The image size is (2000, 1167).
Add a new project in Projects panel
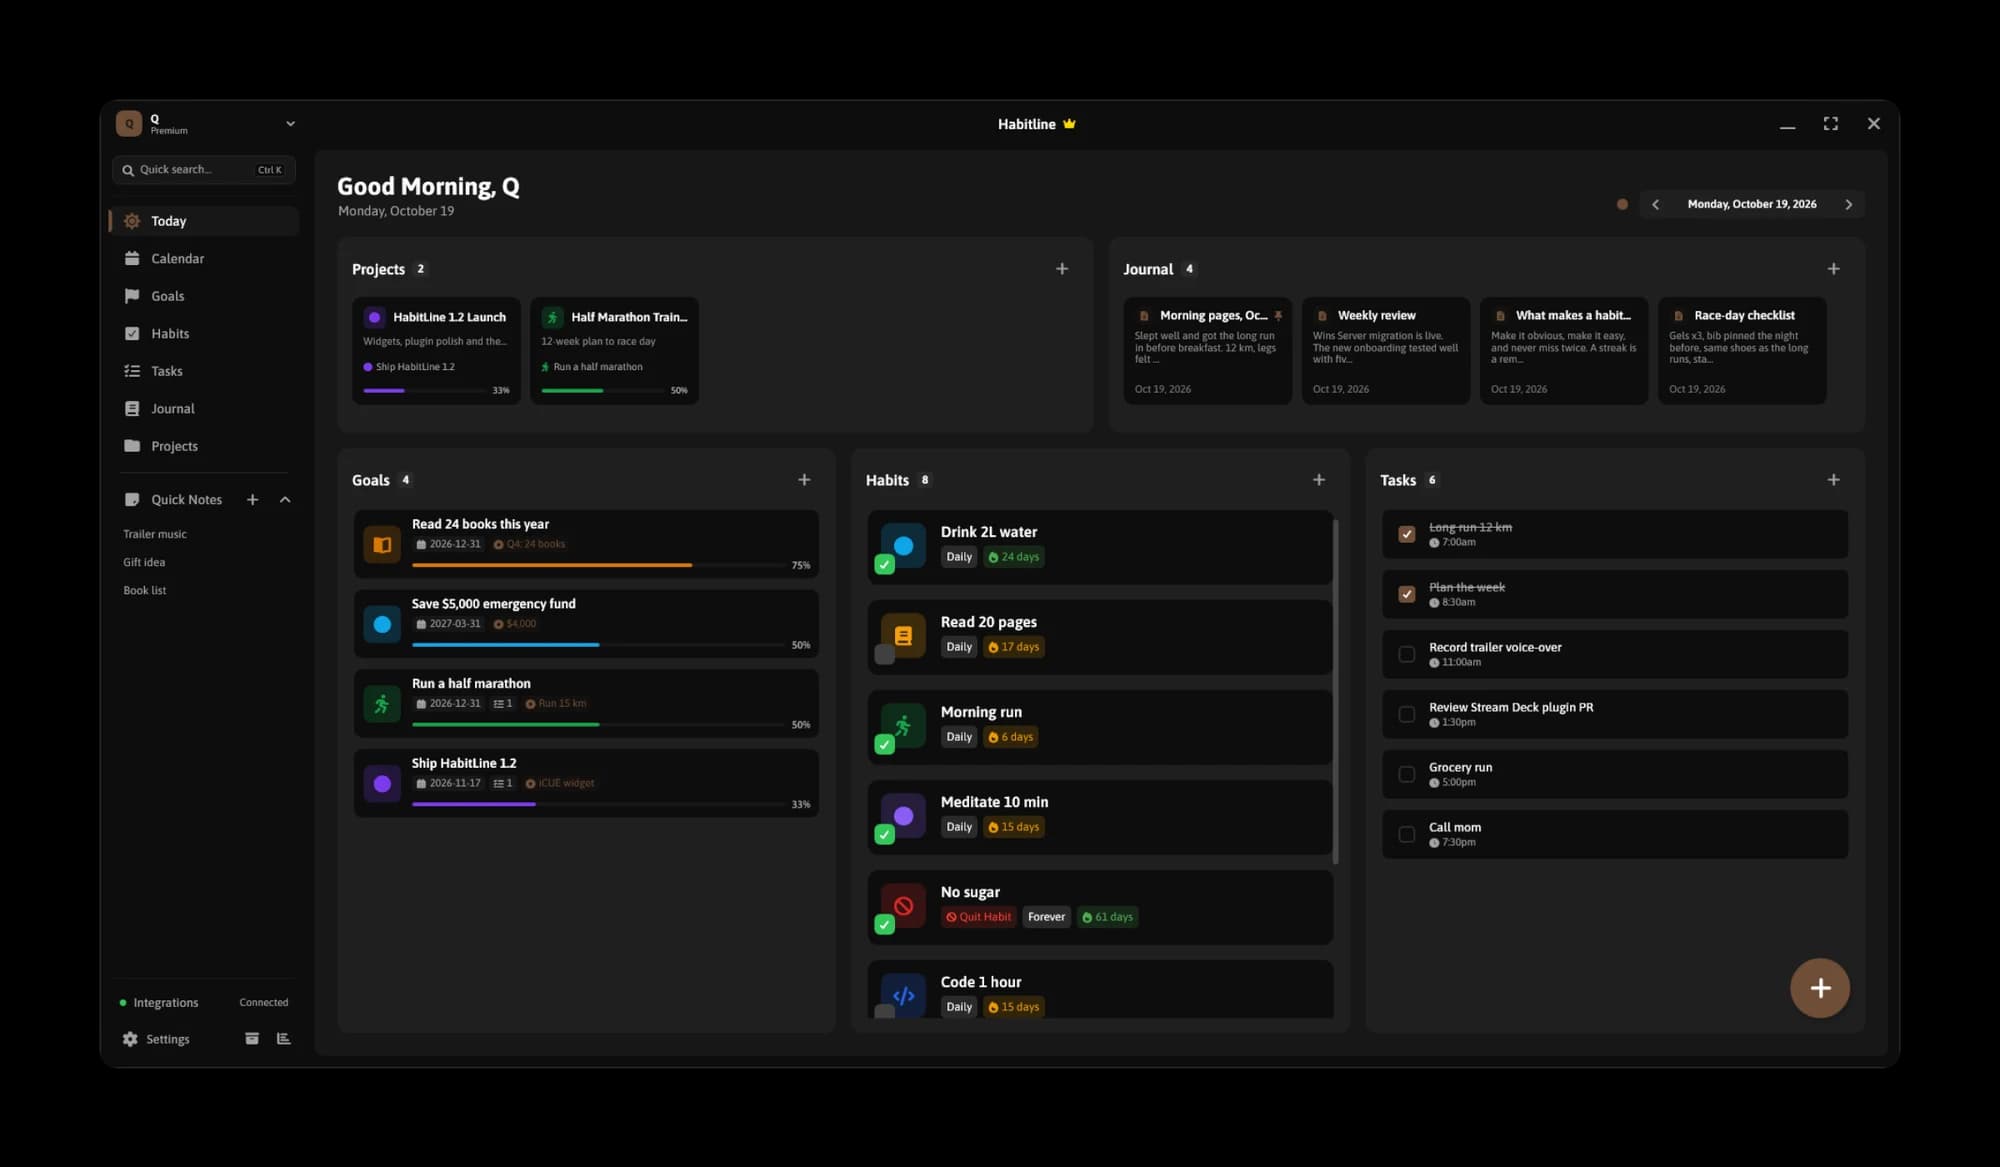1062,268
